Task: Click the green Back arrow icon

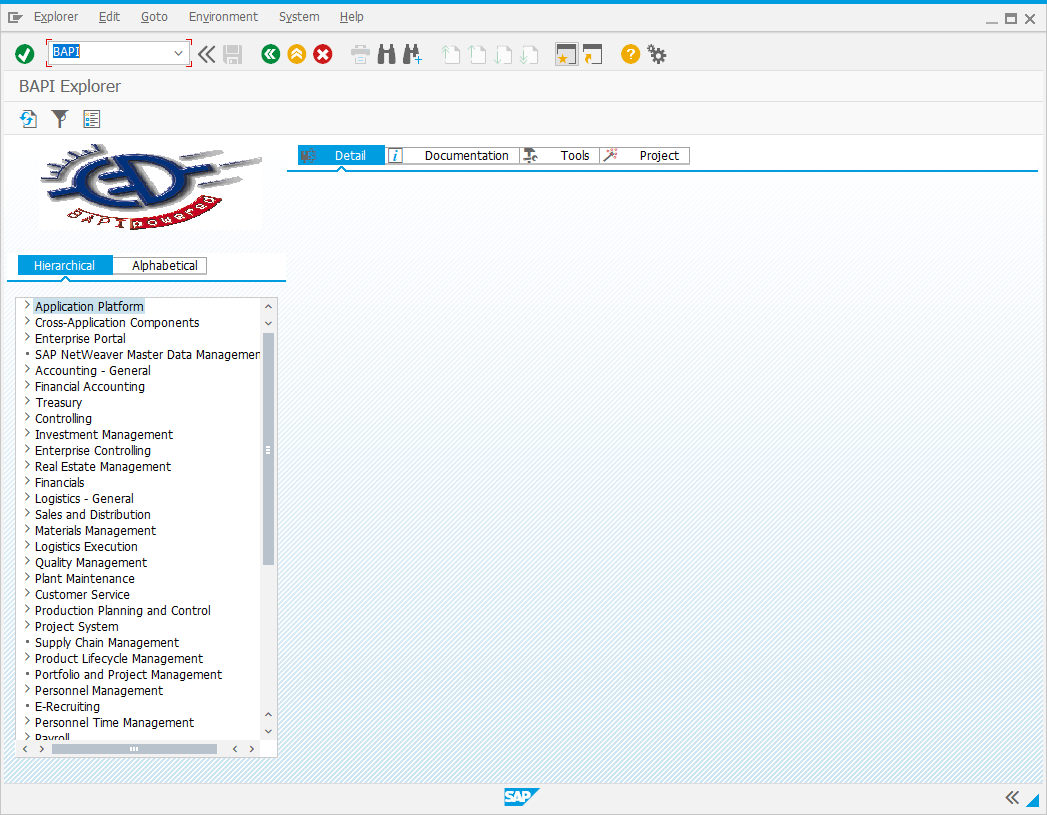Action: tap(270, 54)
